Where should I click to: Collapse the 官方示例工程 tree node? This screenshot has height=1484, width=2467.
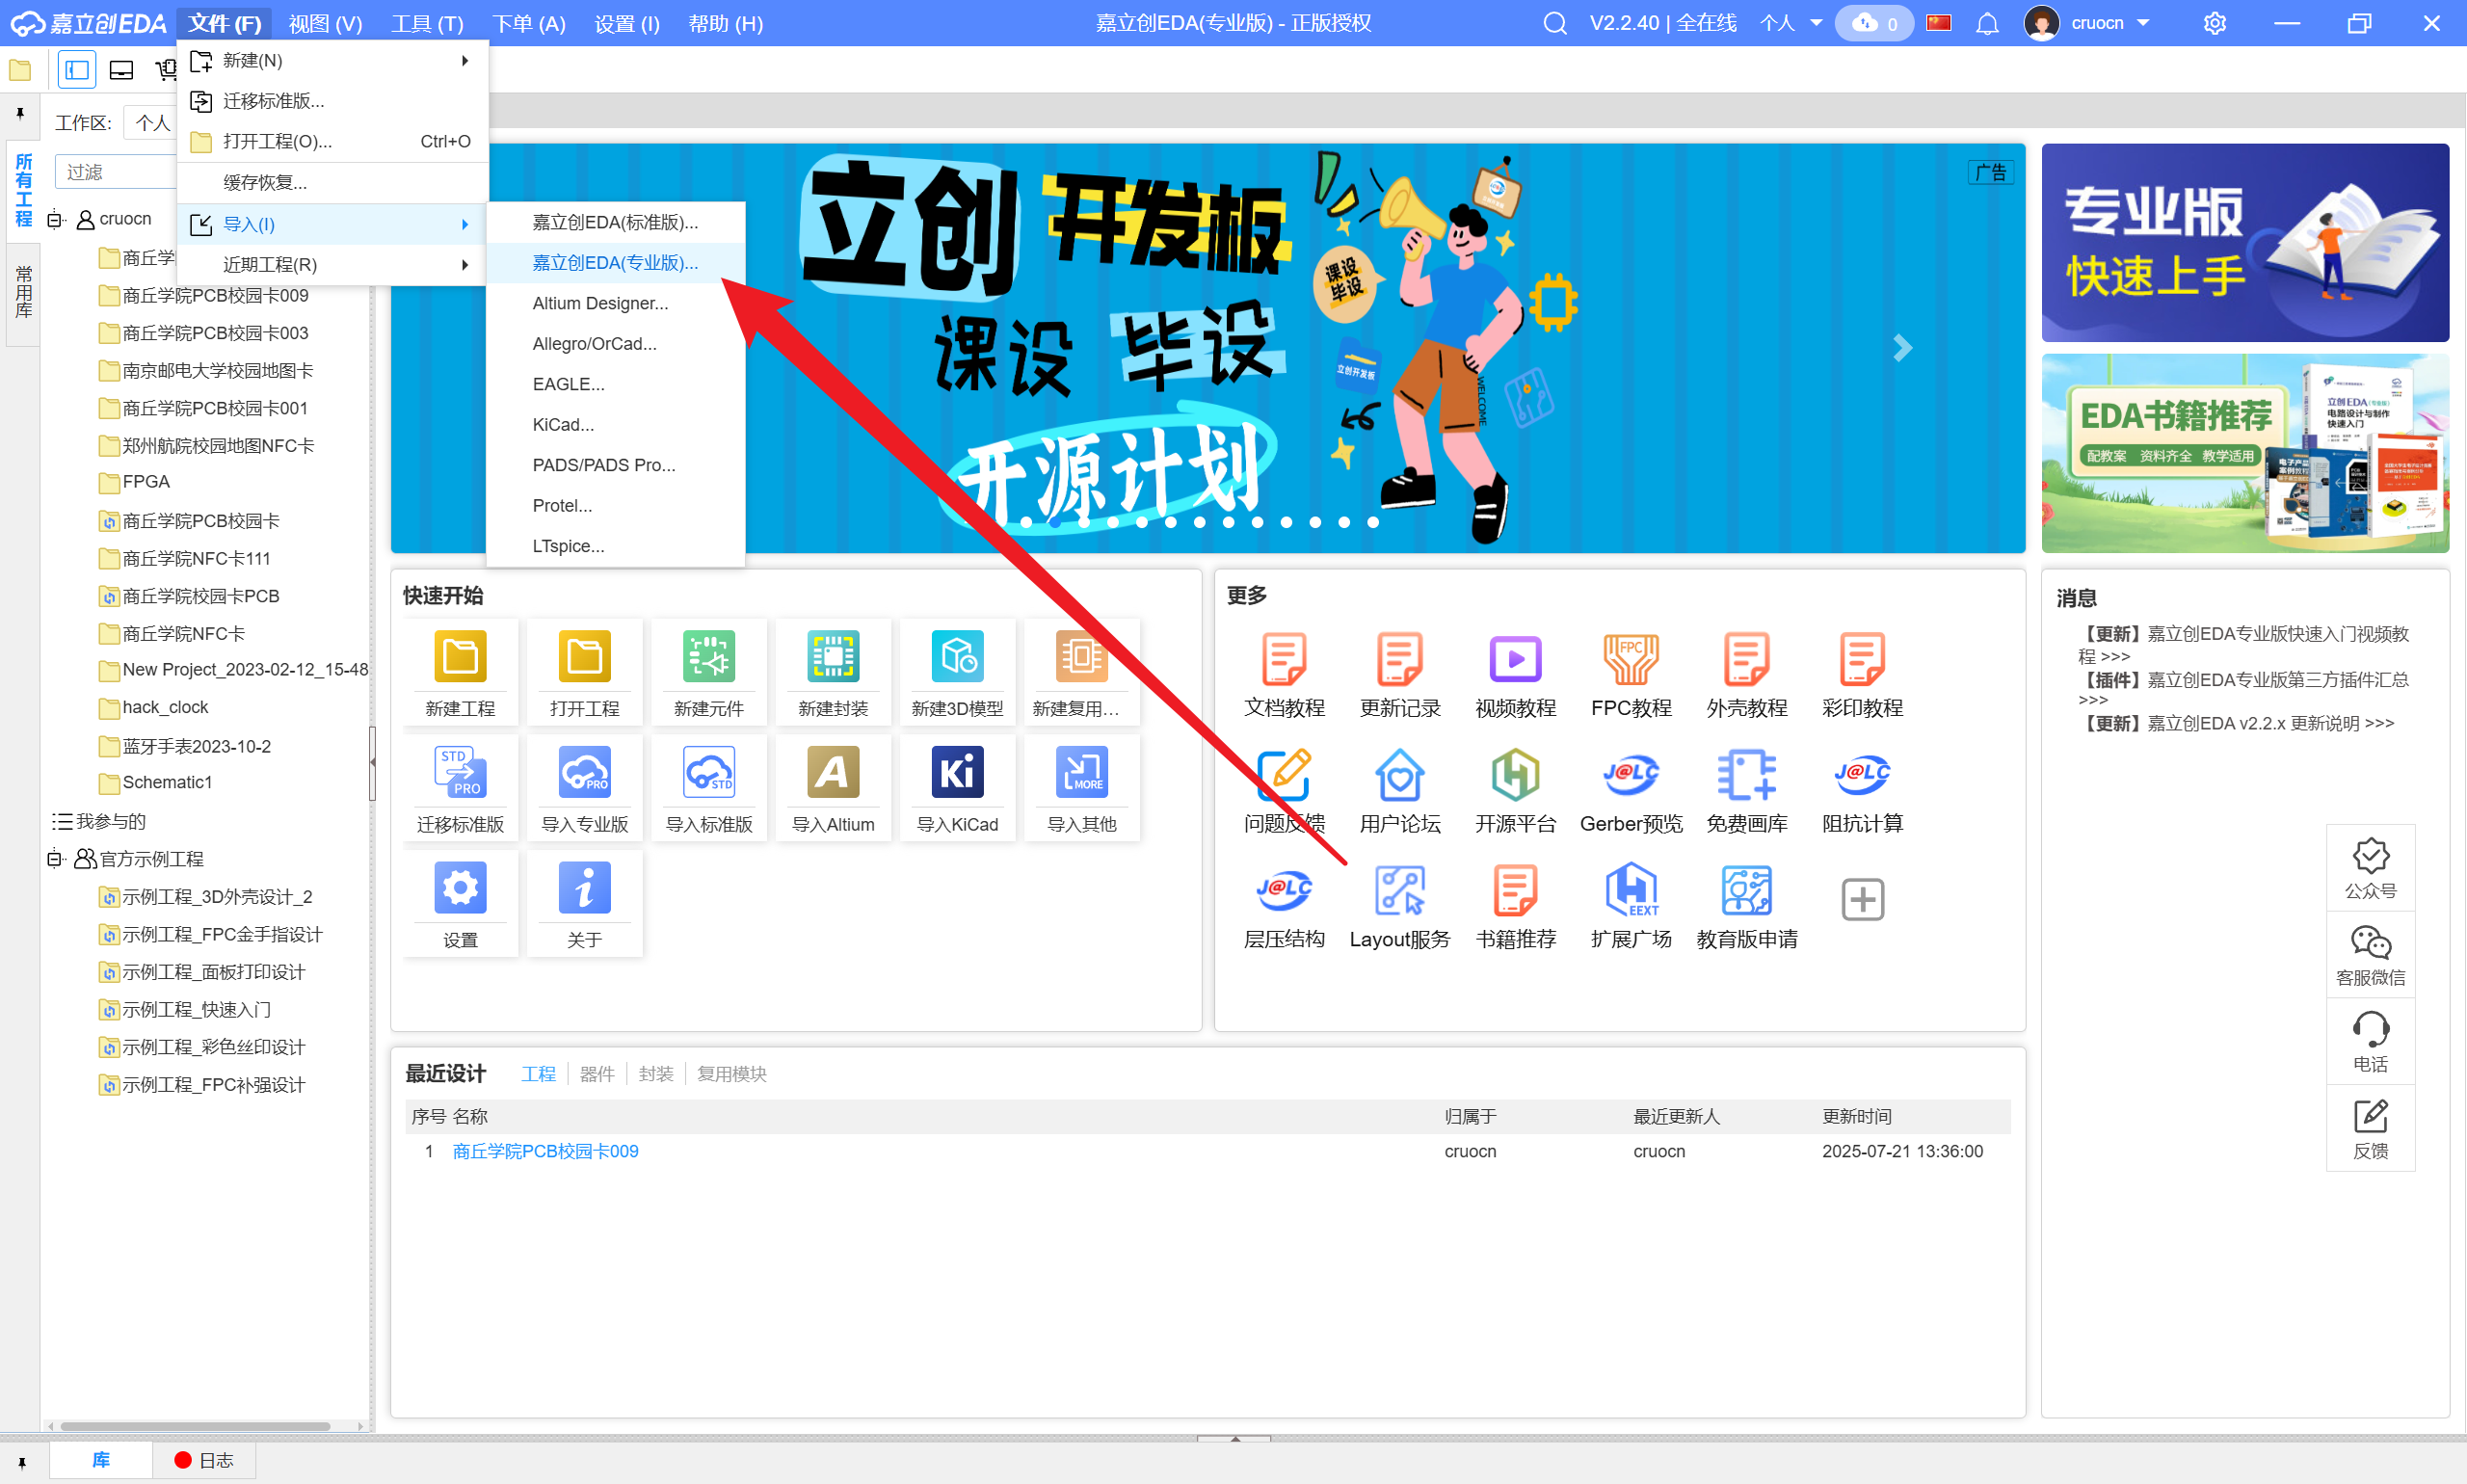(x=55, y=859)
